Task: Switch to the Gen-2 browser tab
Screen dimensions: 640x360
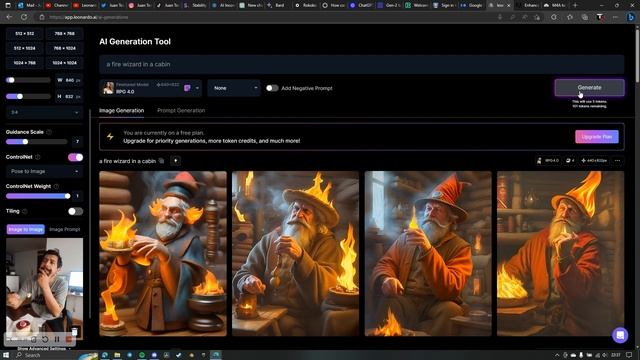Action: coord(389,5)
